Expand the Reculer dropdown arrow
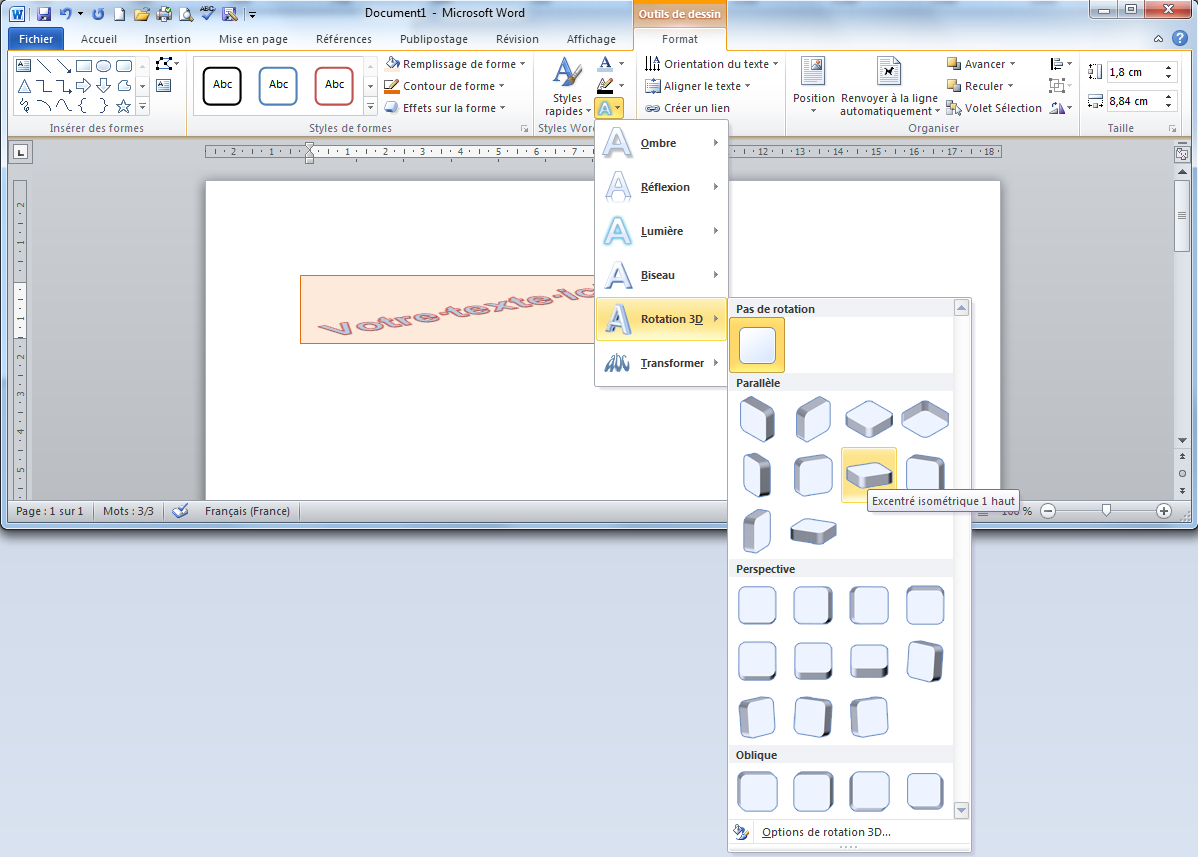The image size is (1198, 857). pos(1010,86)
